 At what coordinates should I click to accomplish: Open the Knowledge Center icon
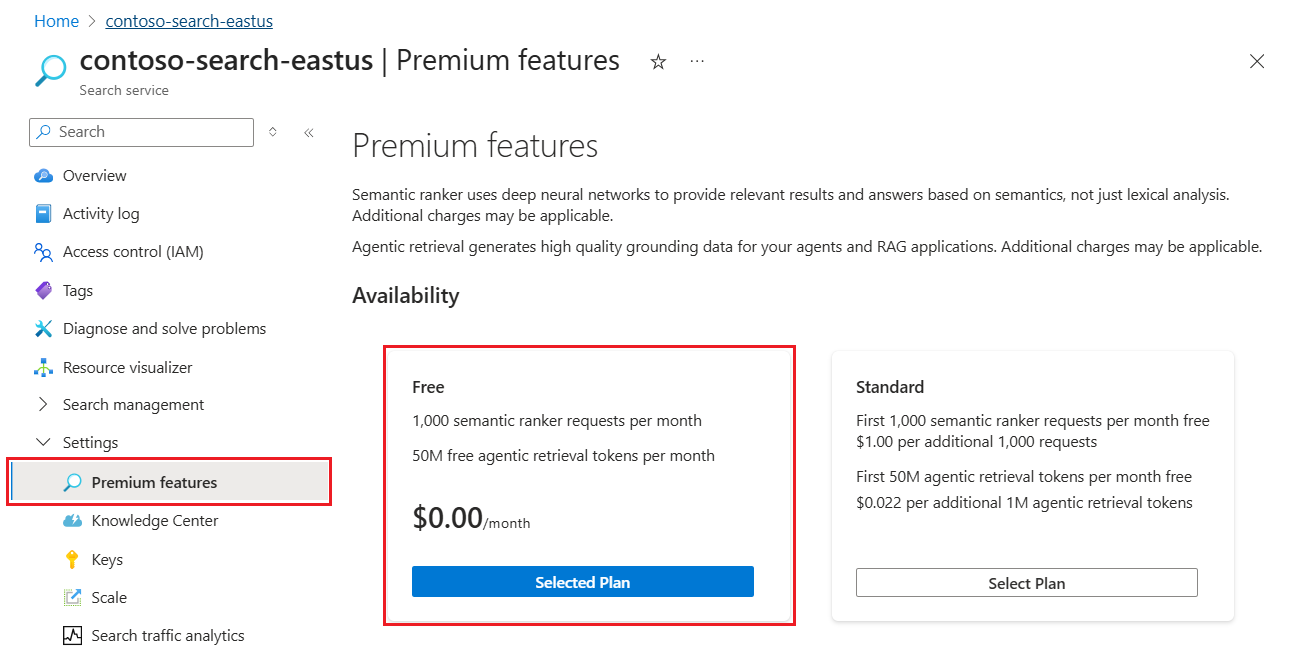(69, 520)
